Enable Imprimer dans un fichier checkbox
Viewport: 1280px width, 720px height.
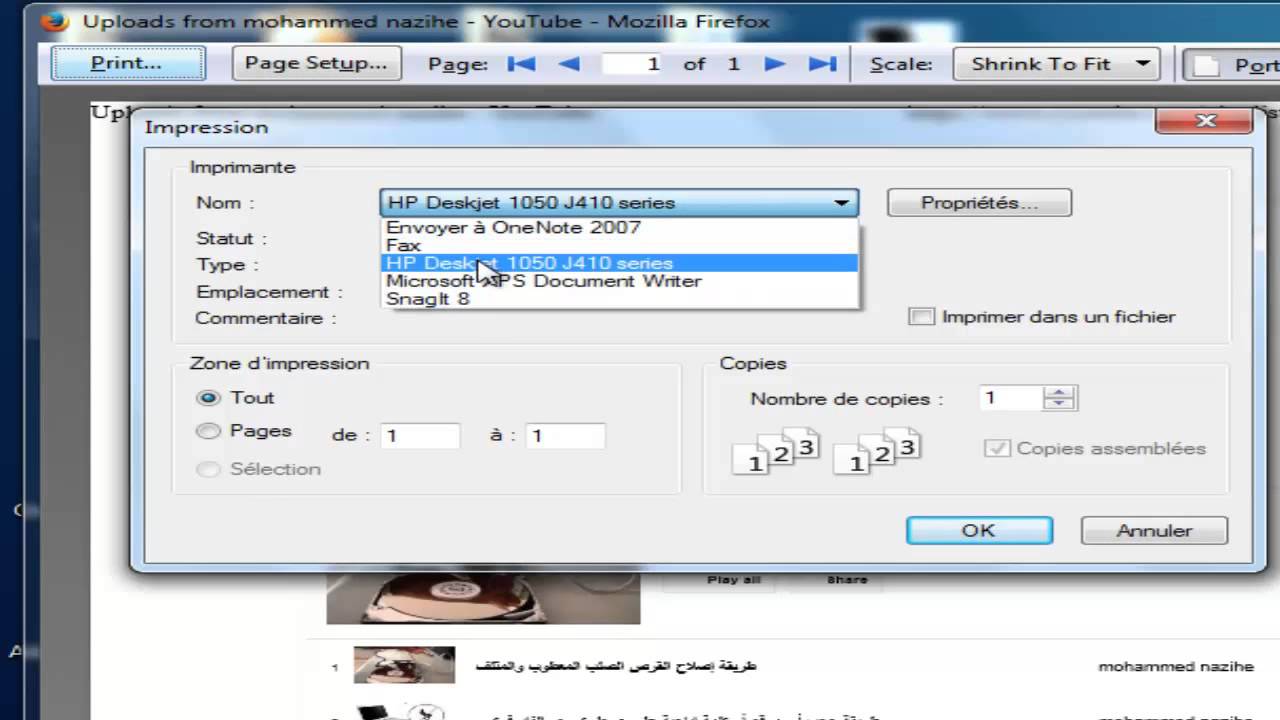[921, 317]
